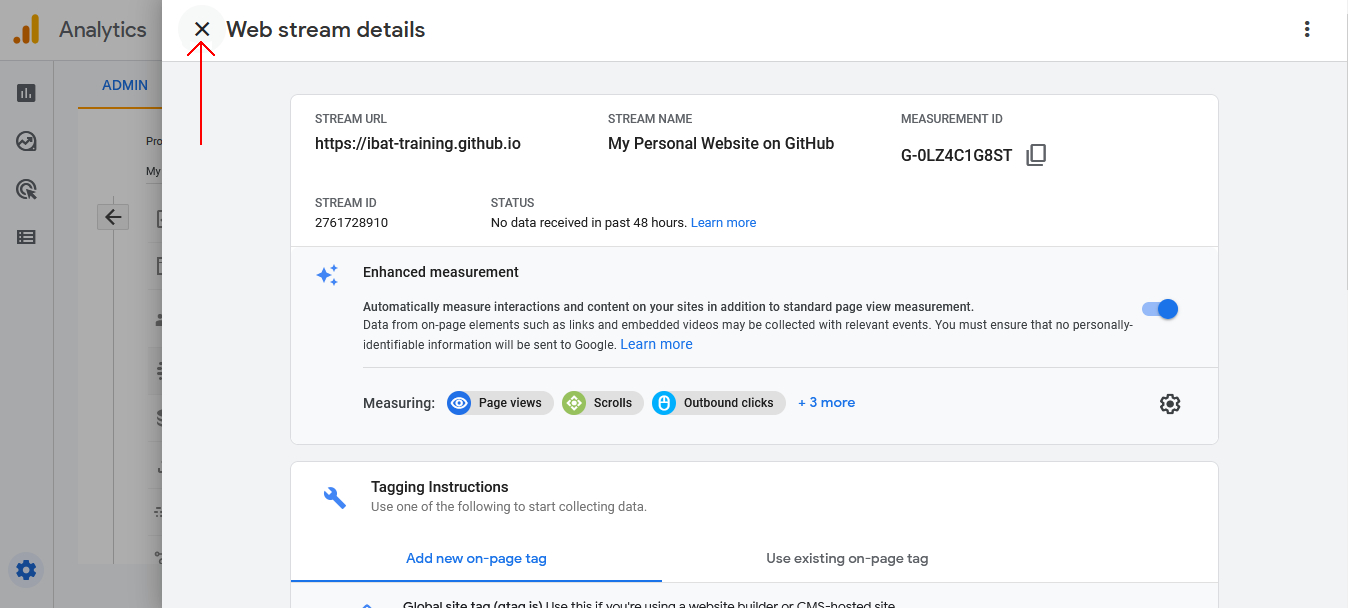Open Learn more link under Enhanced measurement

click(x=656, y=344)
